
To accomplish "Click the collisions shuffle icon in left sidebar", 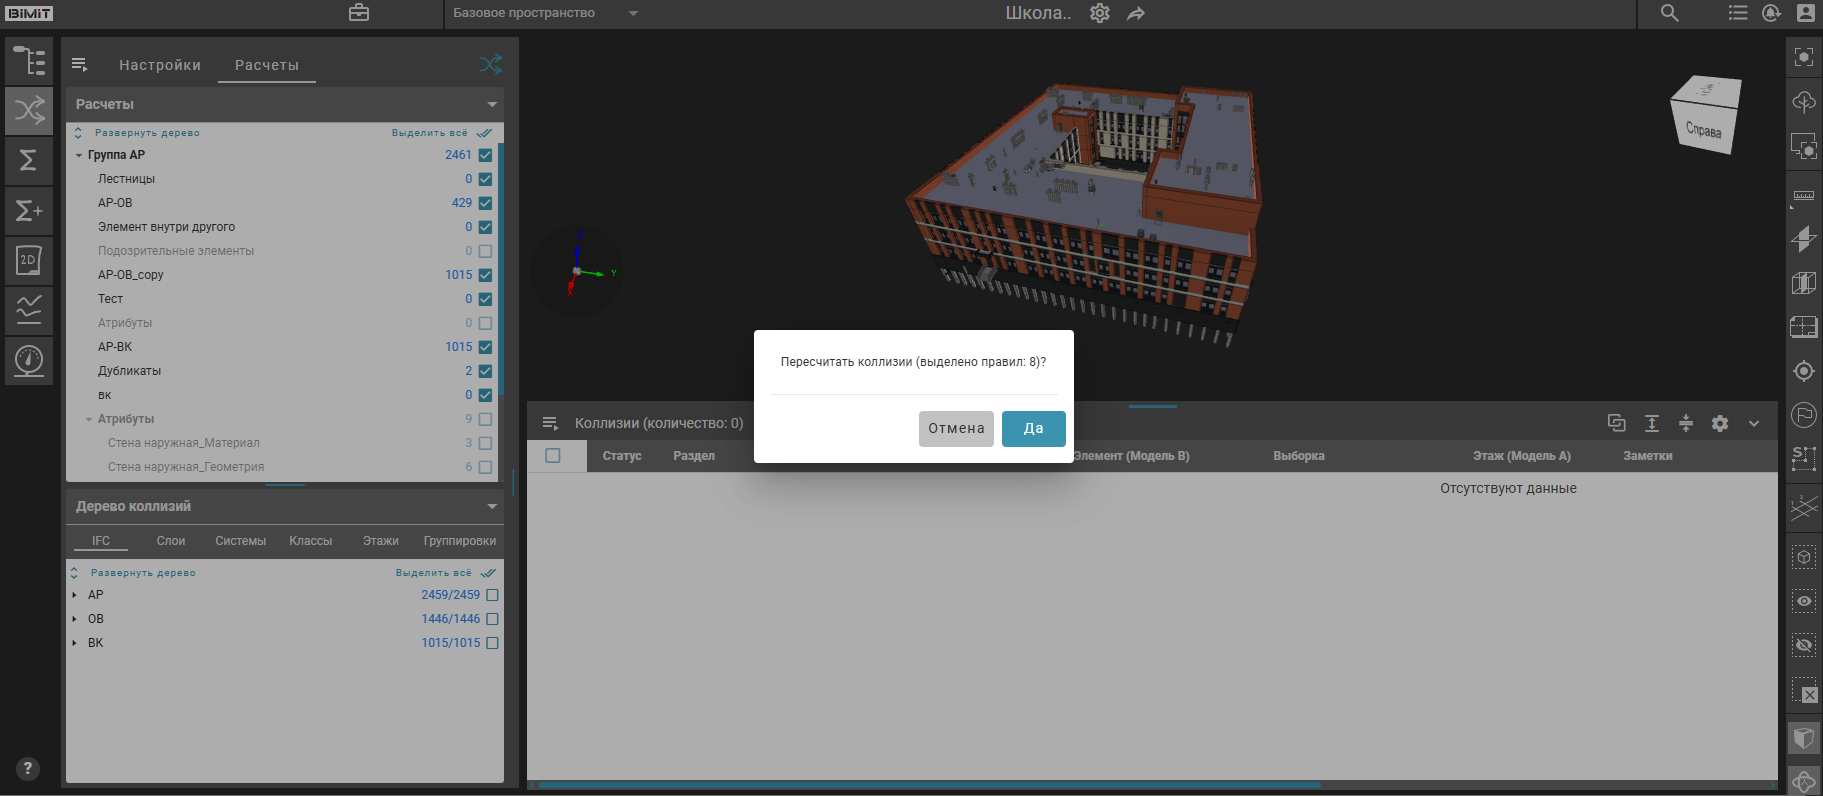I will tap(29, 110).
